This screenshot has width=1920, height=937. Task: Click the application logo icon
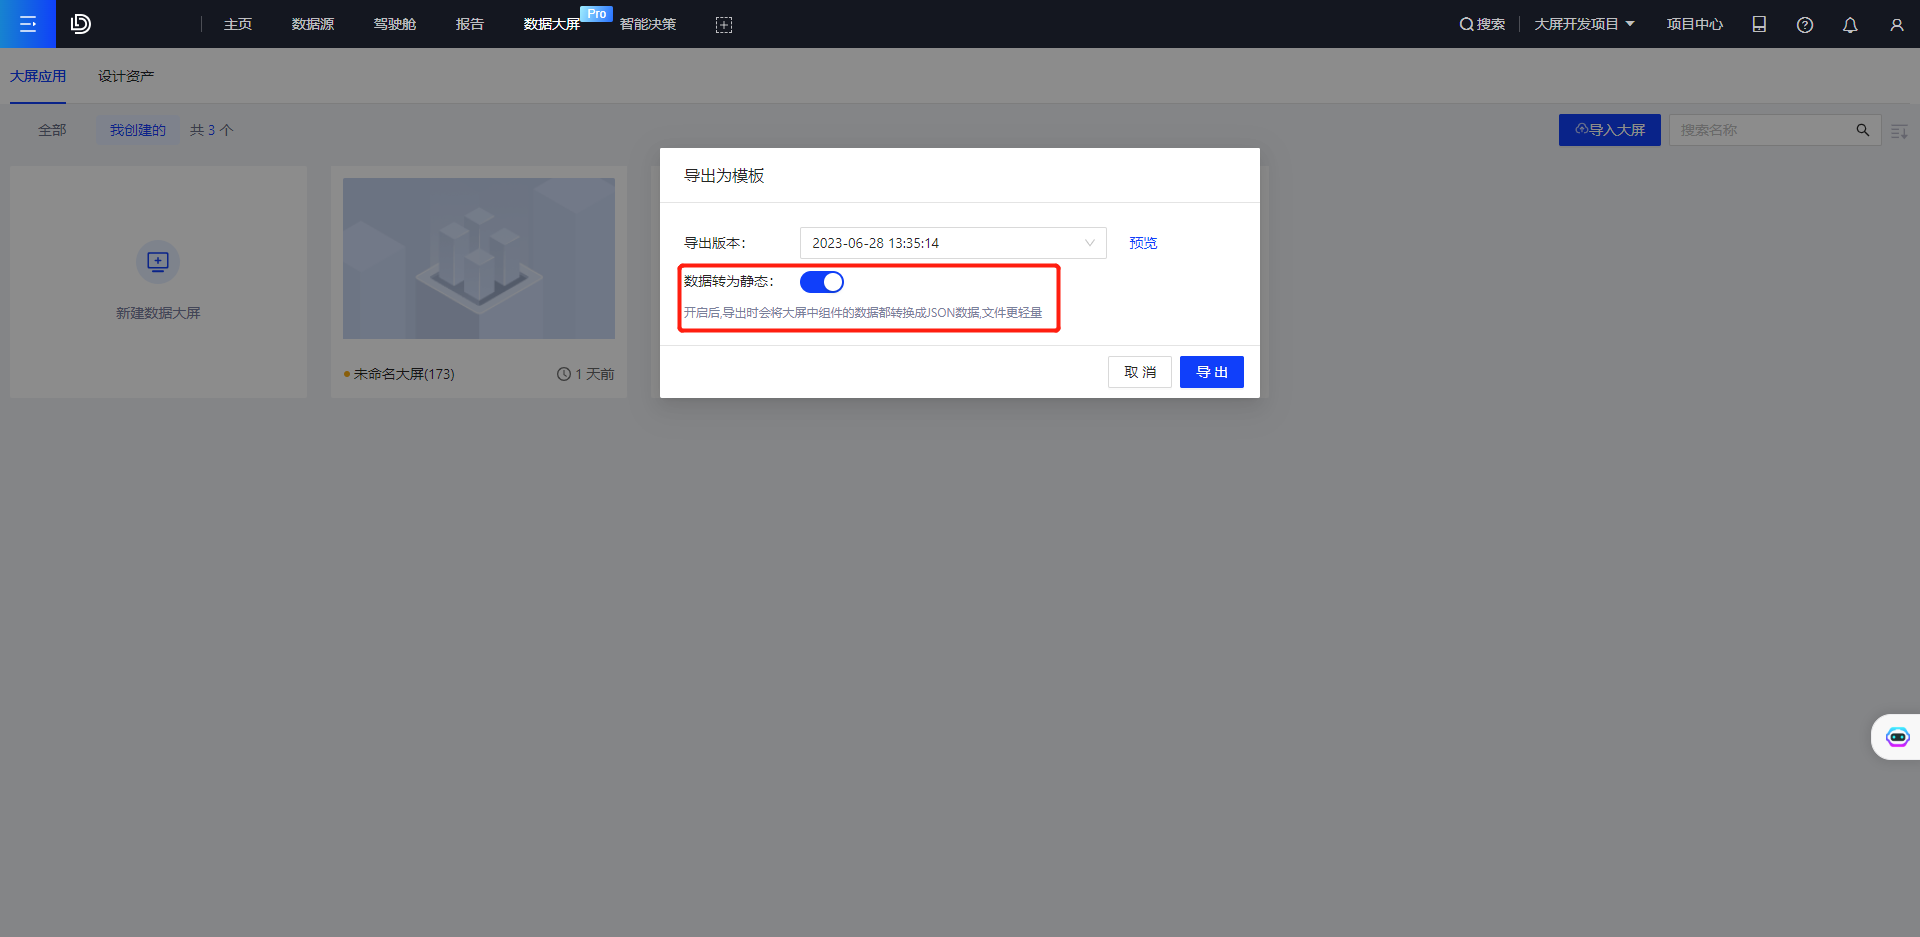[81, 24]
